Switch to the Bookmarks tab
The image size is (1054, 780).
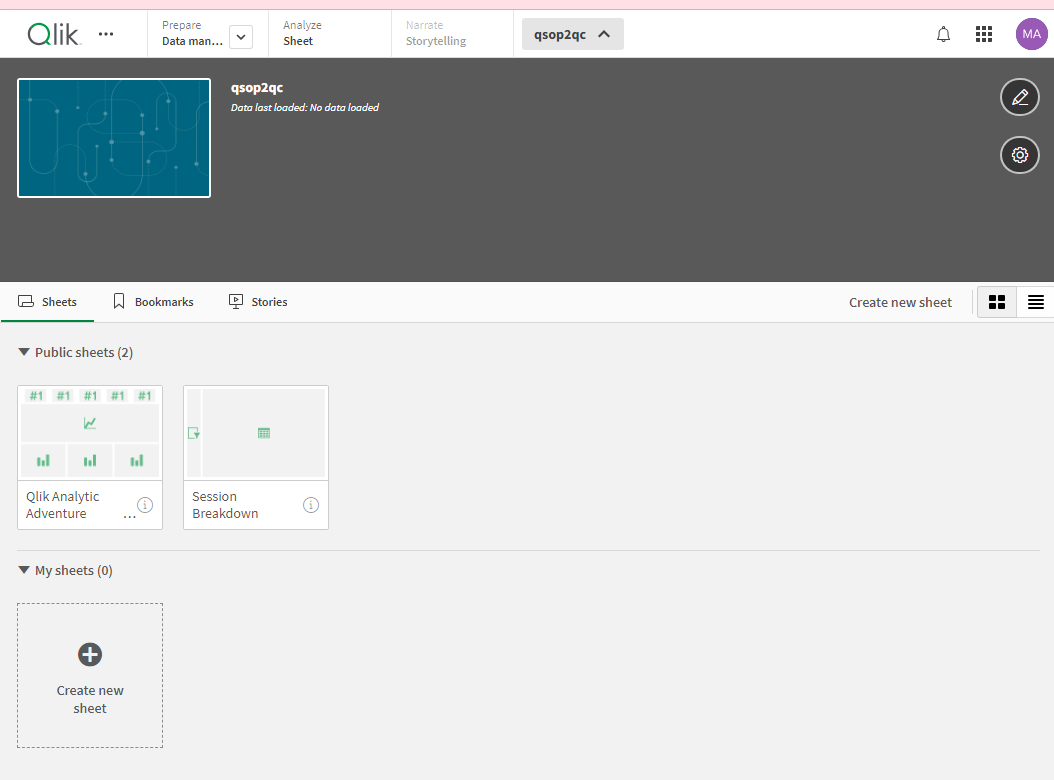coord(153,302)
